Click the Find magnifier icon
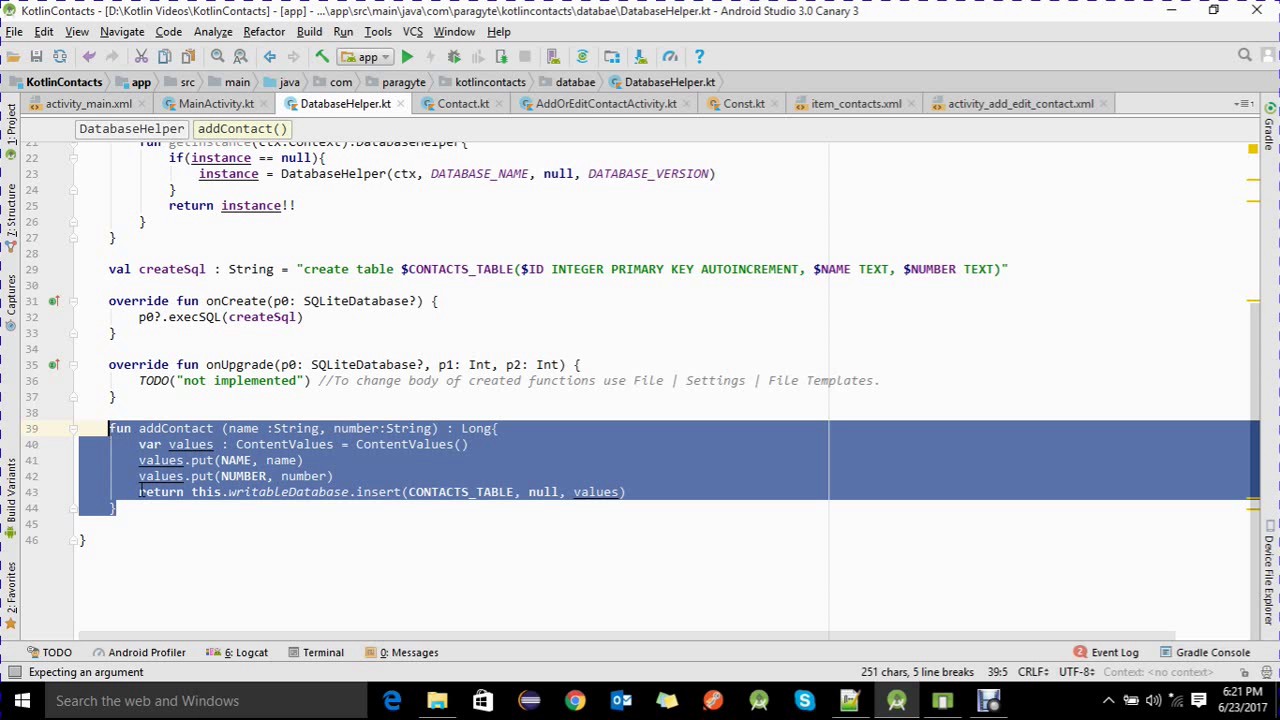The width and height of the screenshot is (1280, 720). [217, 57]
